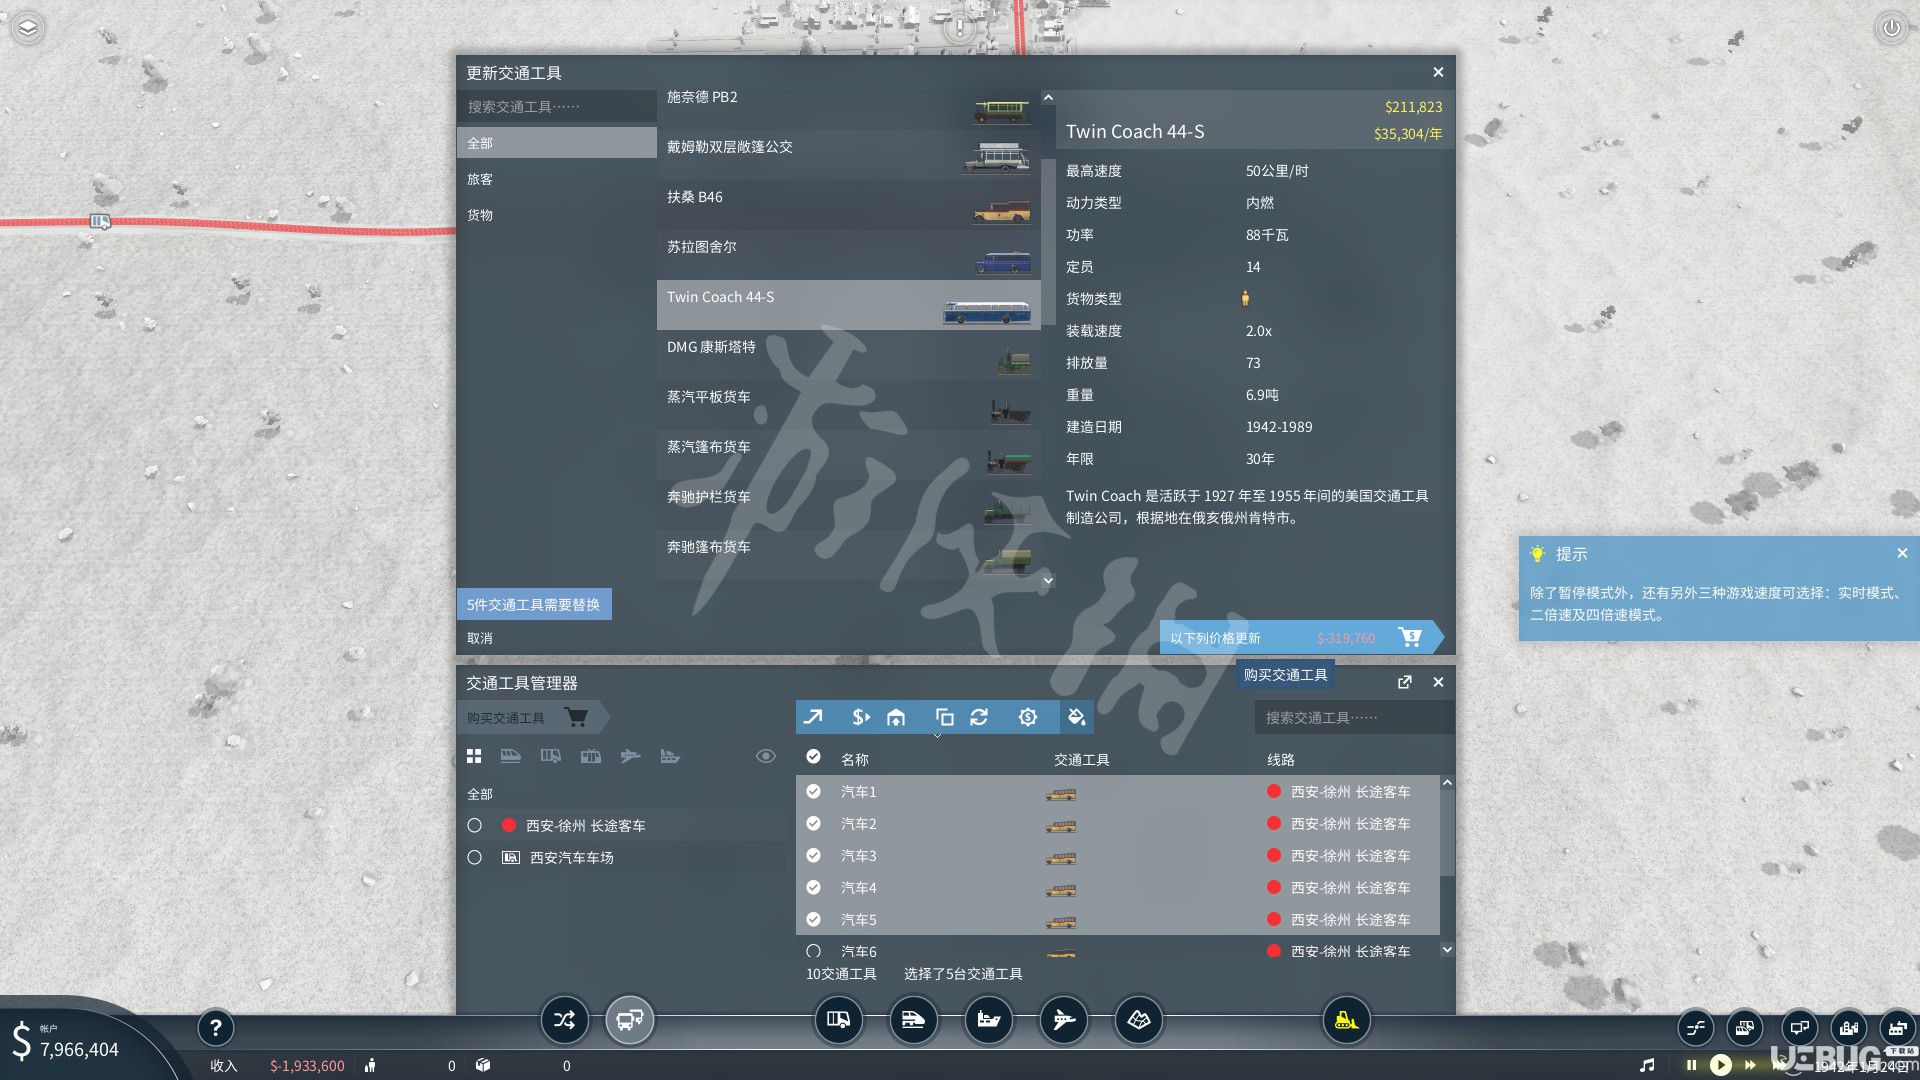Open the town buildings overview icon

(1848, 1027)
